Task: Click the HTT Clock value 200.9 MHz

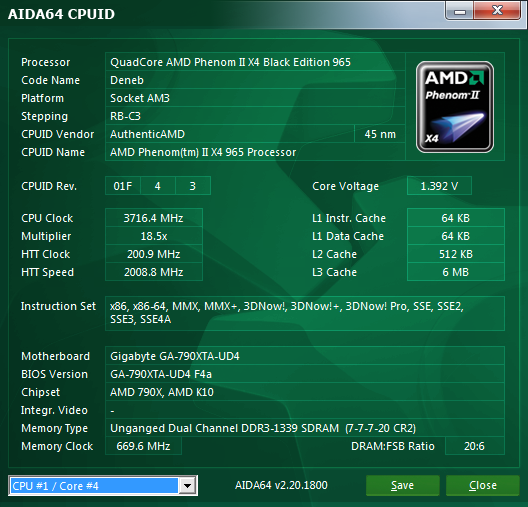Action: 154,254
